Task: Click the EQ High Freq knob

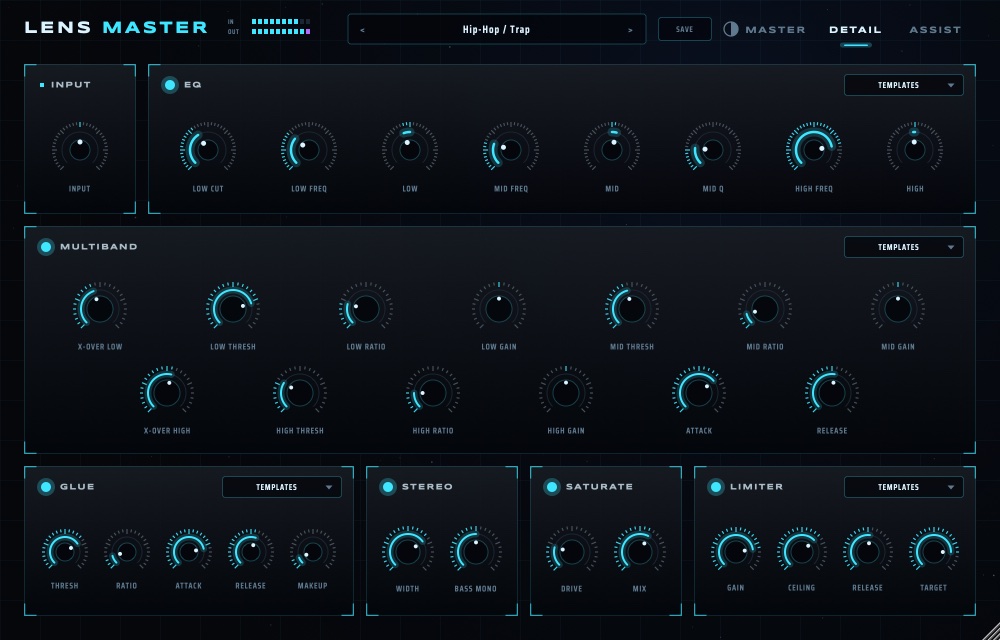Action: pyautogui.click(x=813, y=150)
